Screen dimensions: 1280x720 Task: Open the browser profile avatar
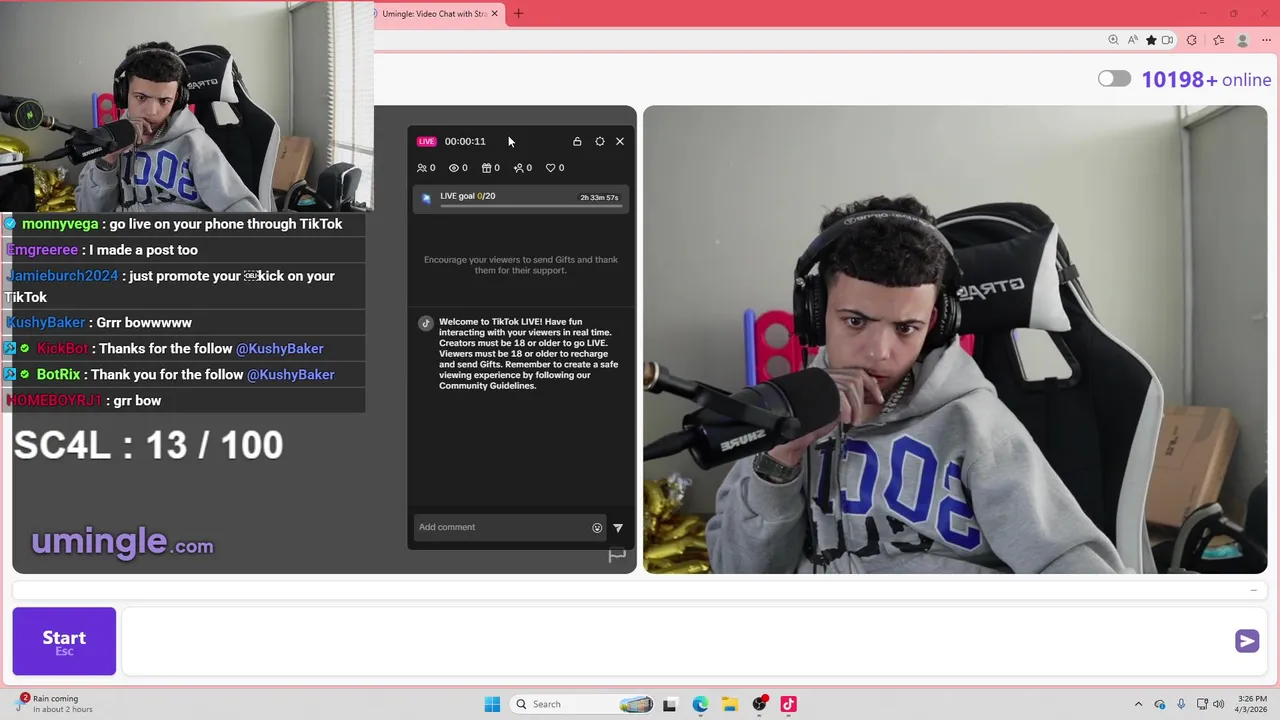coord(1243,40)
